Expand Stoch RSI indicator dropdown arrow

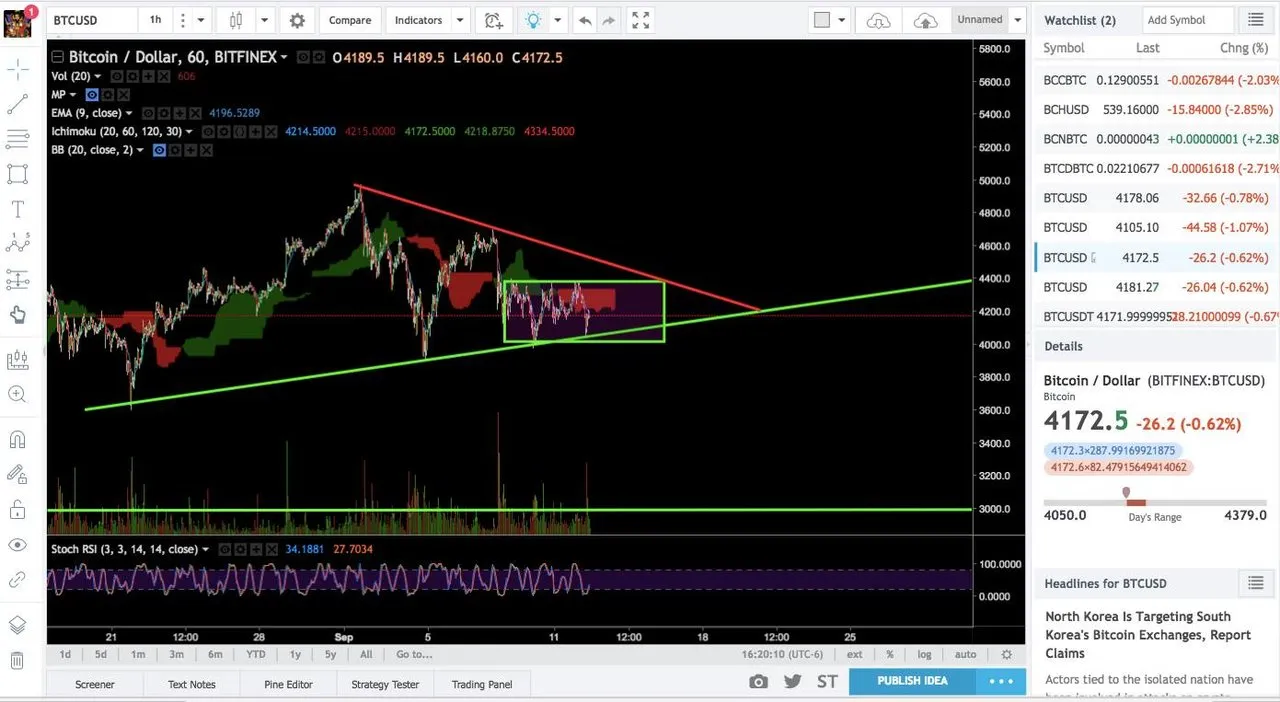point(206,549)
